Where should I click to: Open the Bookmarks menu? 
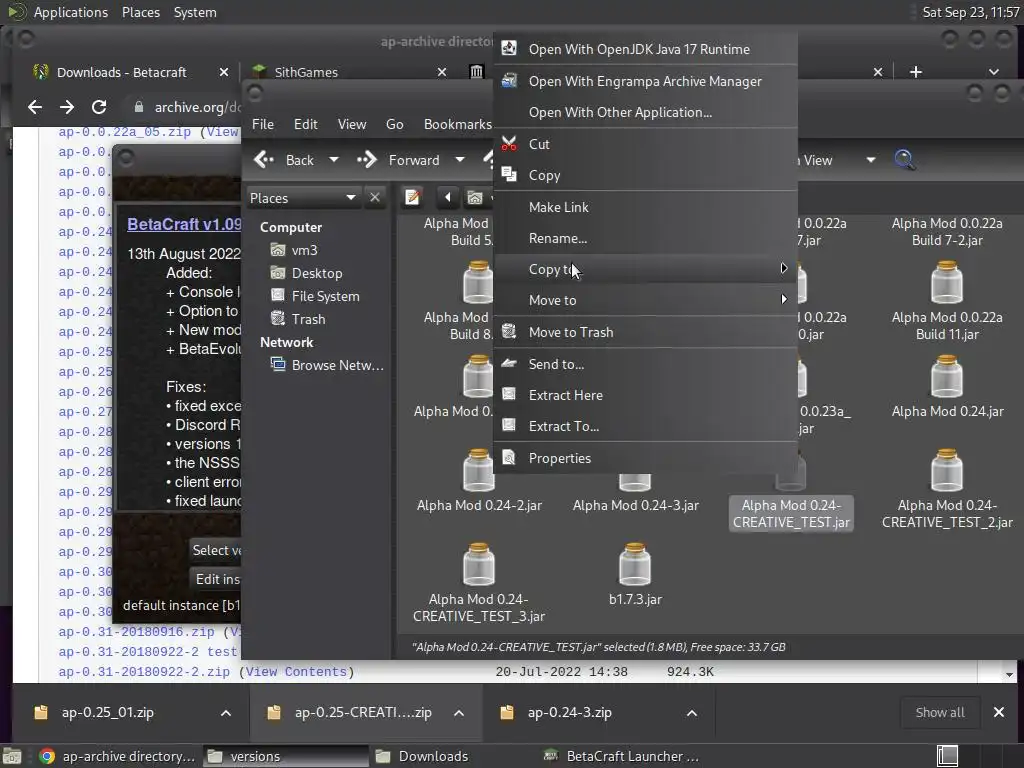click(458, 124)
